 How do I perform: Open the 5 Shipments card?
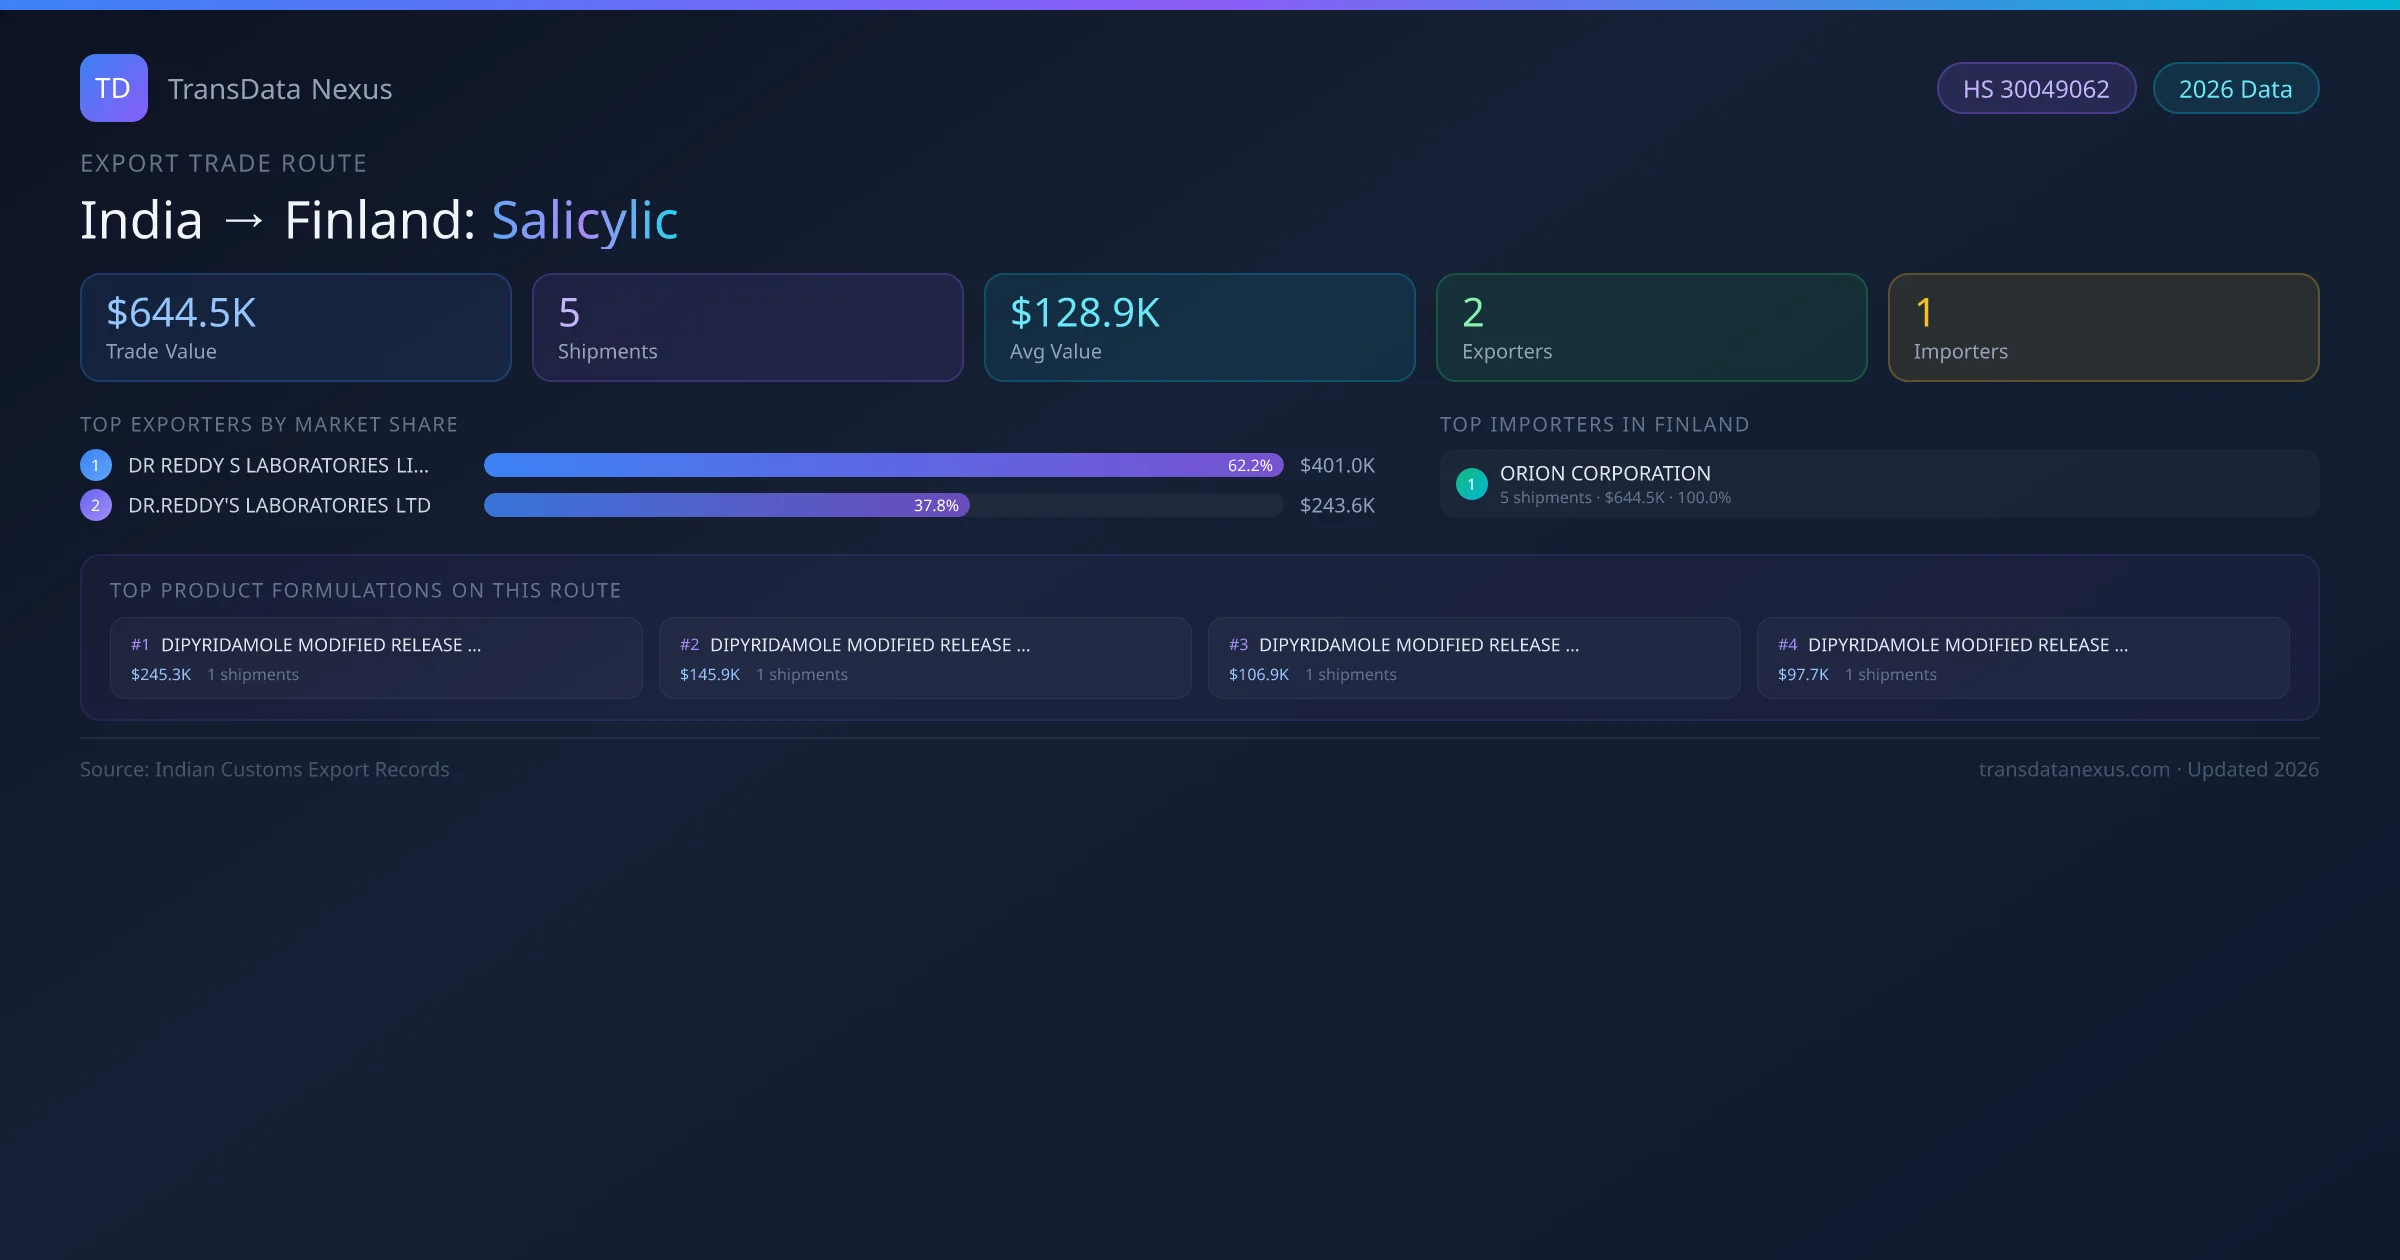tap(747, 328)
